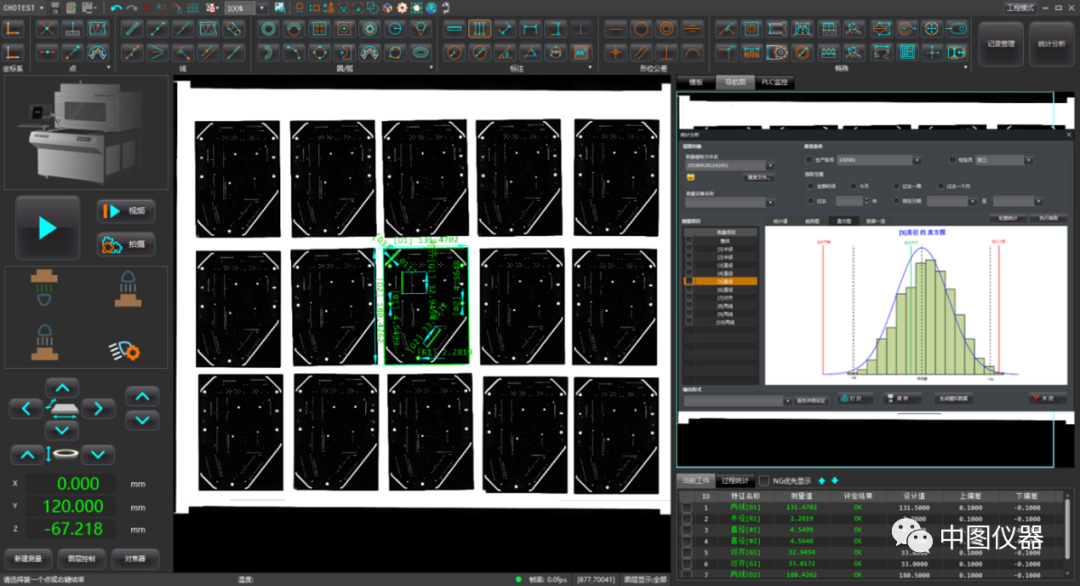Select the concentricity tolerance tool

(665, 29)
